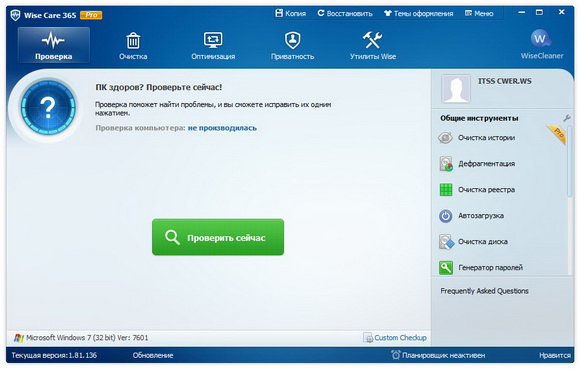This screenshot has width=580, height=369.
Task: Open Дефрагментация disk icon
Action: click(446, 164)
